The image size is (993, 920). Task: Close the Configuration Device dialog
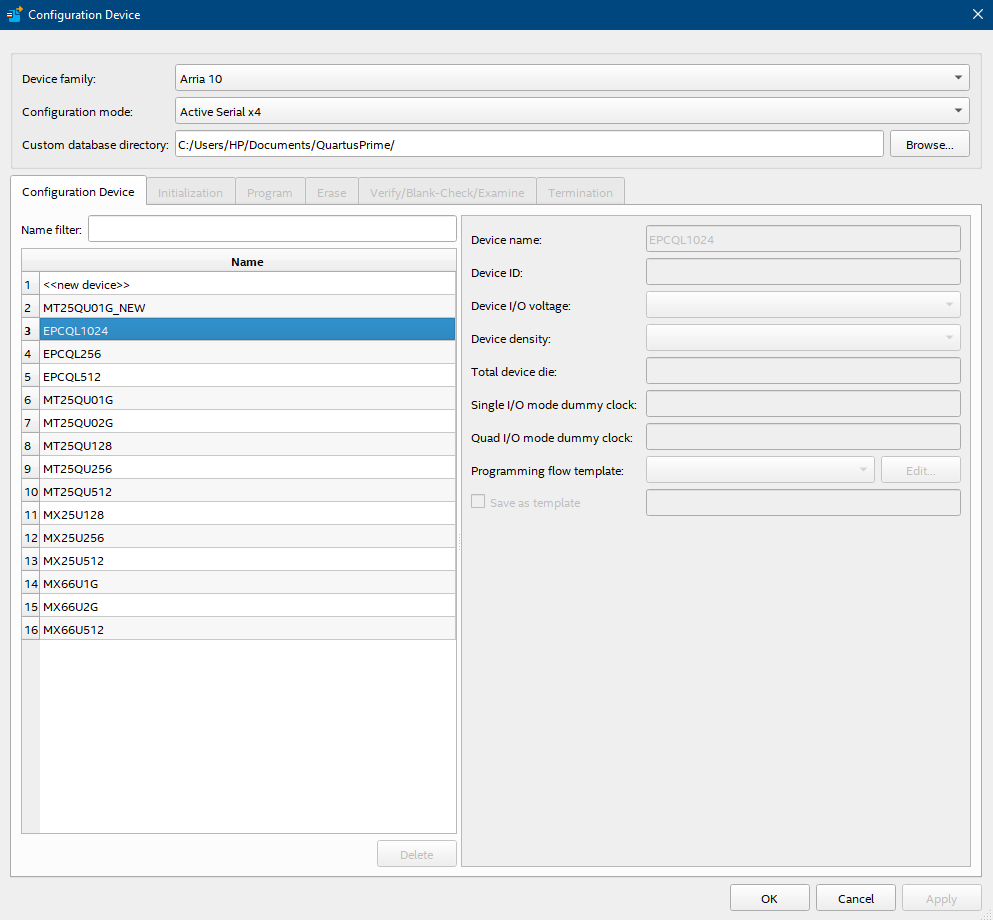977,14
